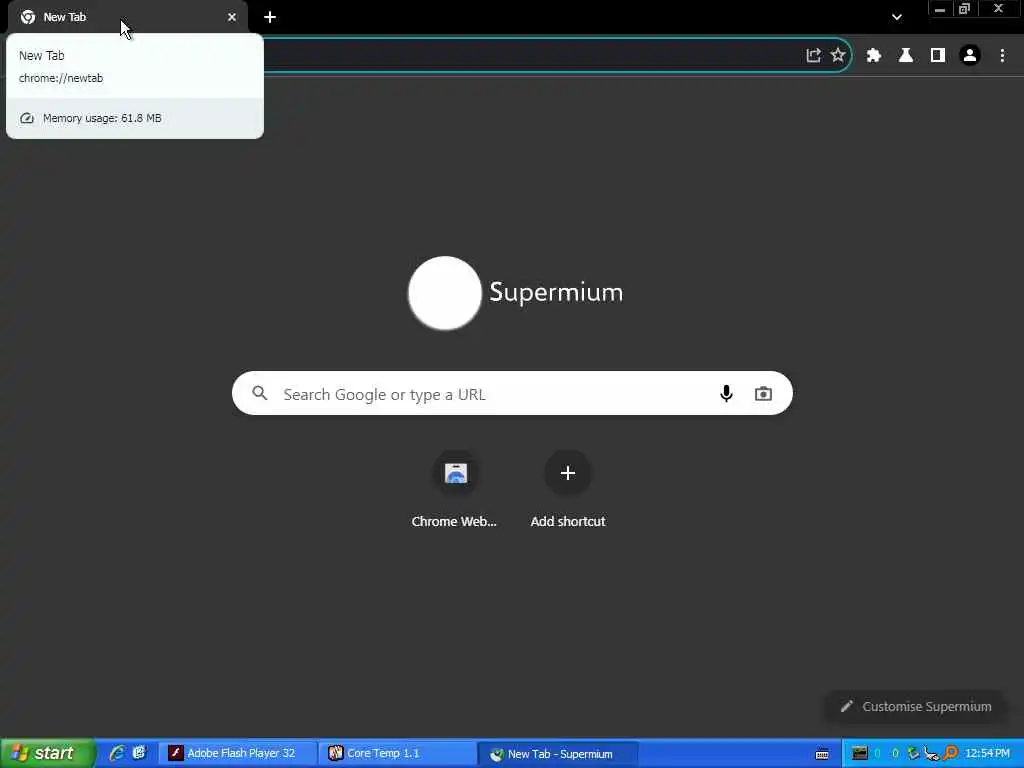
Task: Minimize the Supermium window
Action: coord(940,9)
